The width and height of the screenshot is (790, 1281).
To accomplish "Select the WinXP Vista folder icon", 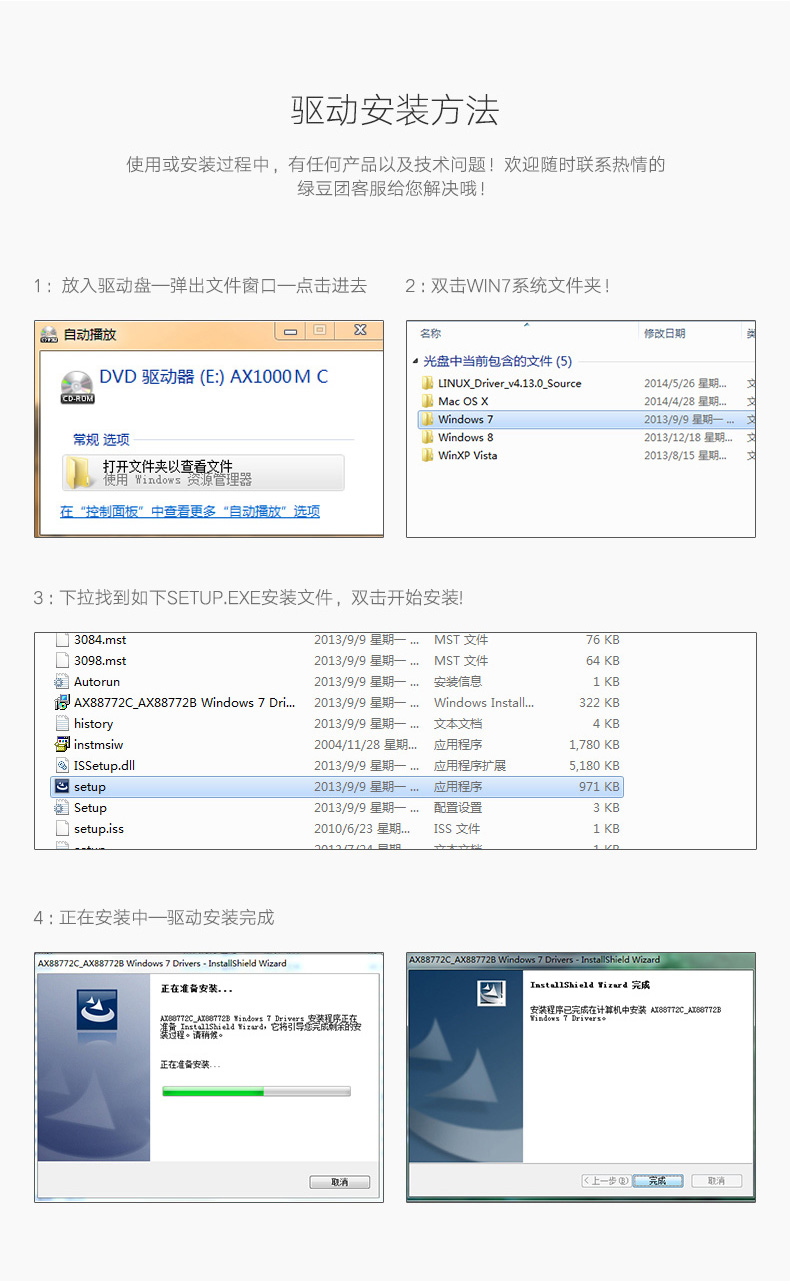I will click(x=427, y=455).
